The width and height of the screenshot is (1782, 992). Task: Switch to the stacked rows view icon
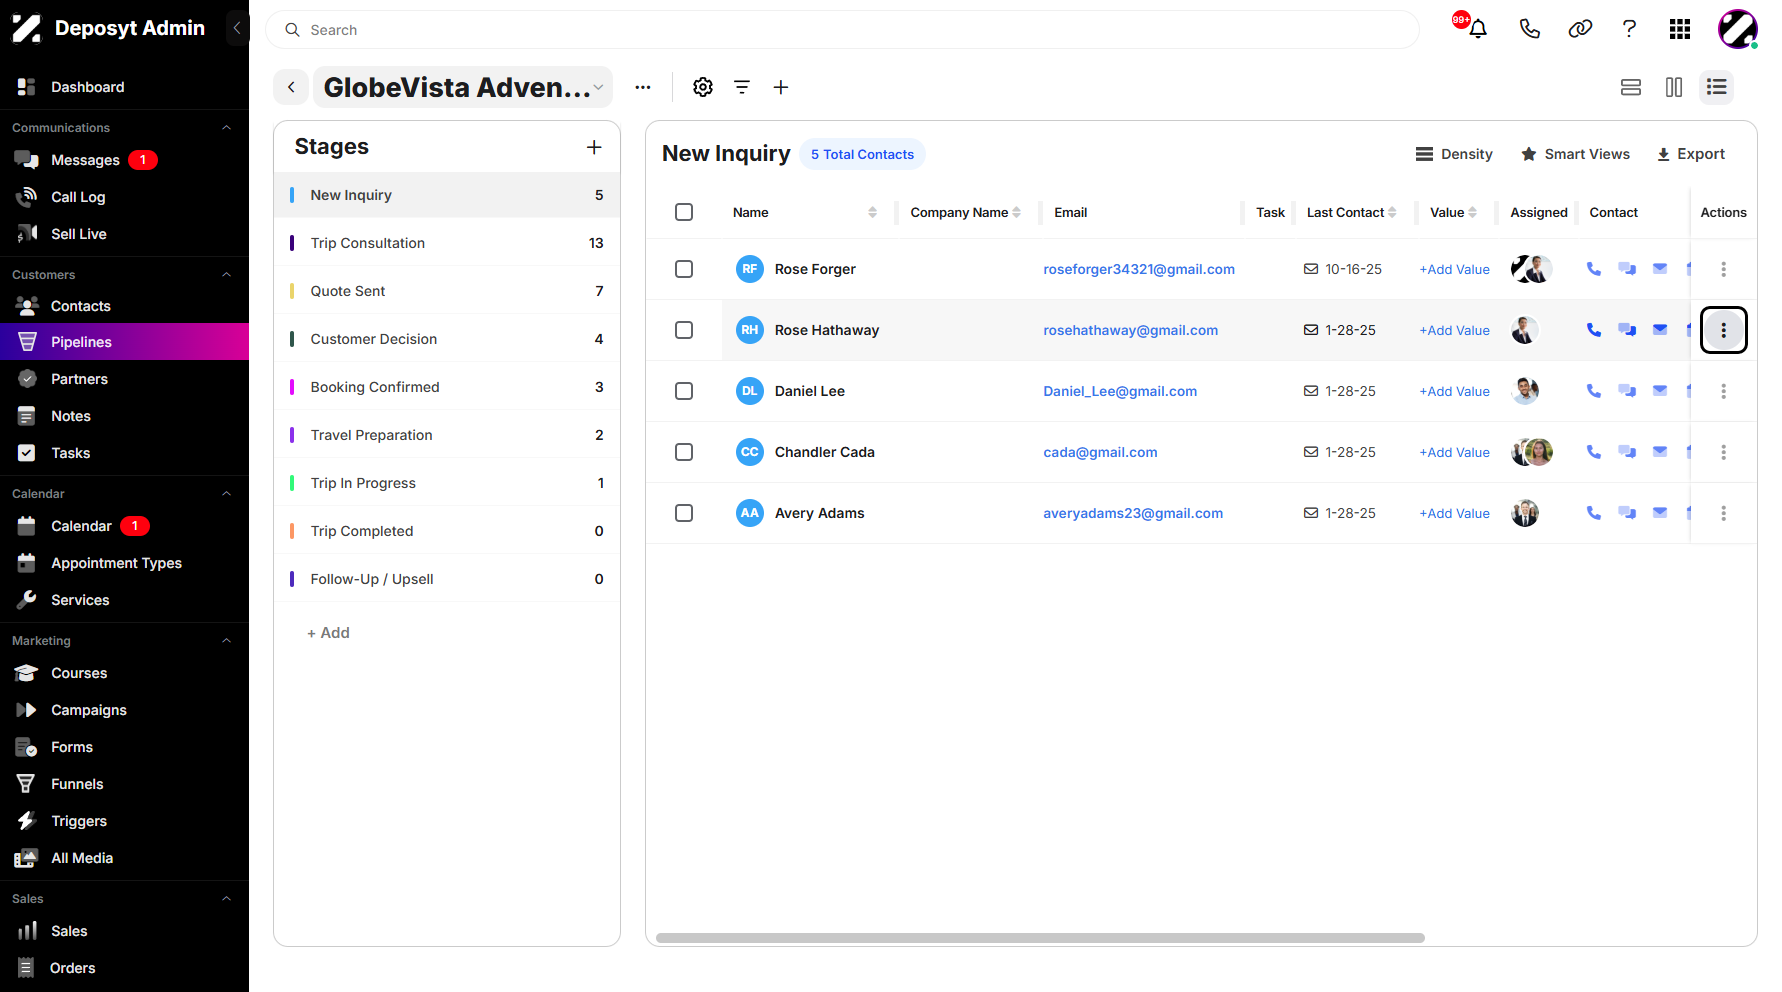(x=1631, y=87)
